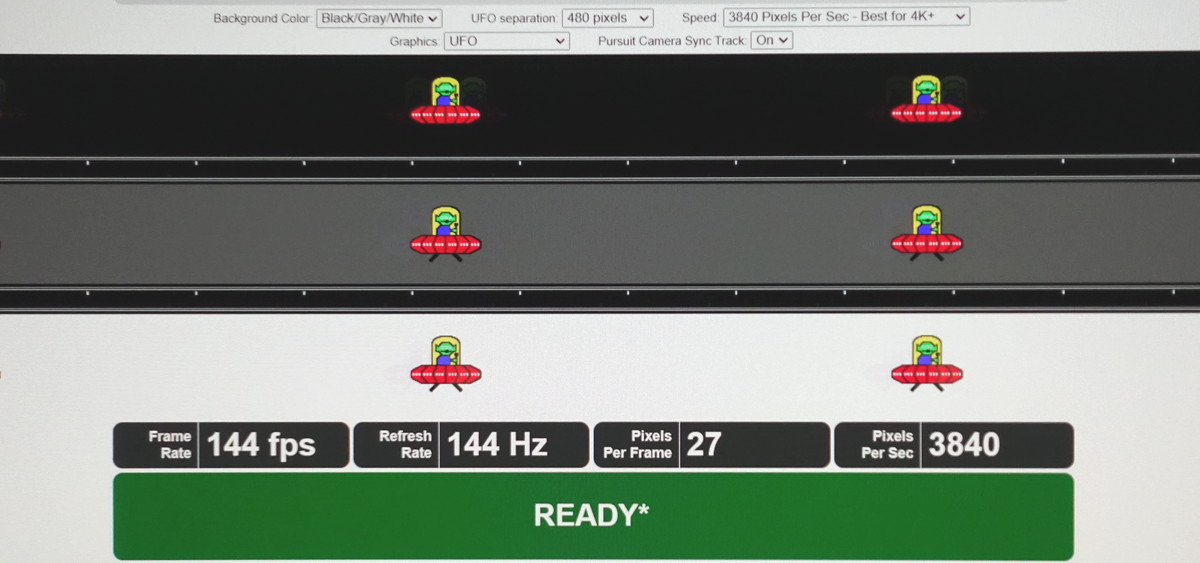
Task: Click the left UFO in the gray band
Action: pyautogui.click(x=446, y=233)
